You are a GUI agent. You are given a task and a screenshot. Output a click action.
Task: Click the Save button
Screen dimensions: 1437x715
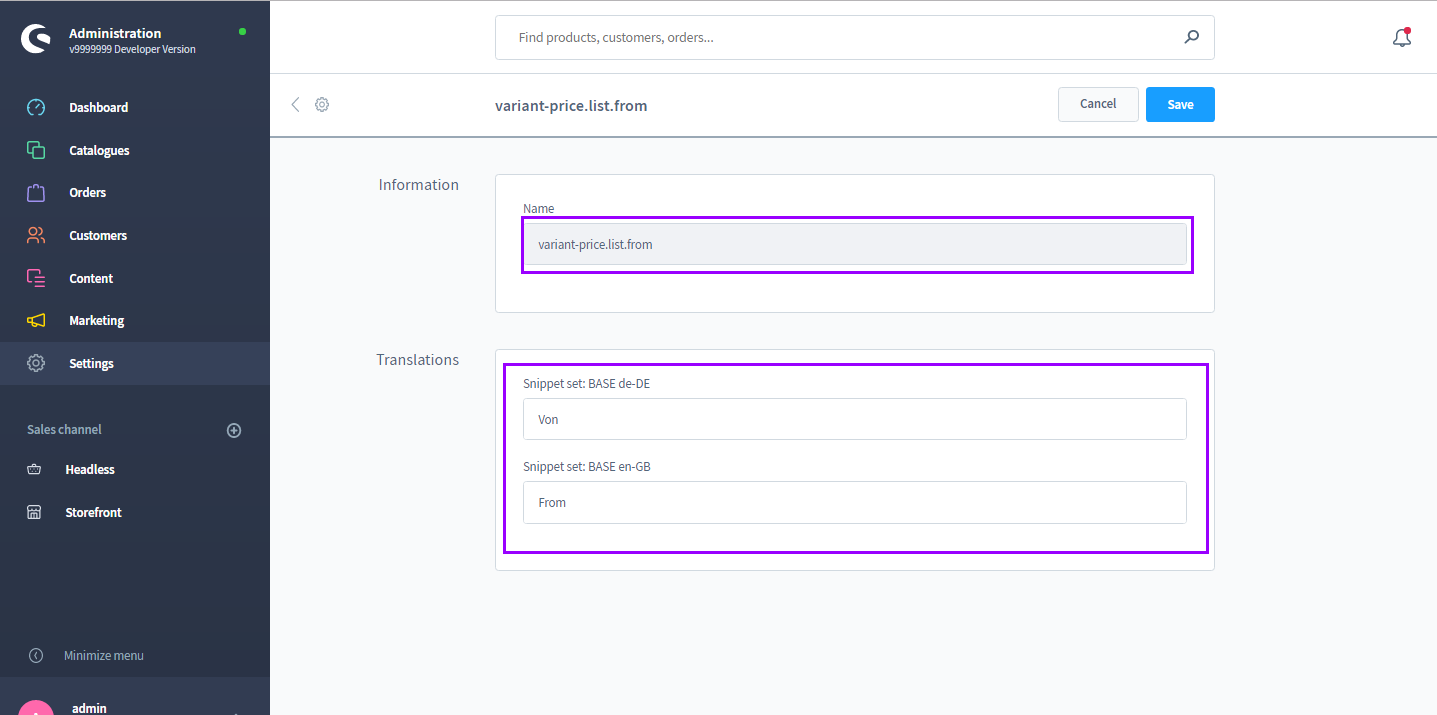1180,104
